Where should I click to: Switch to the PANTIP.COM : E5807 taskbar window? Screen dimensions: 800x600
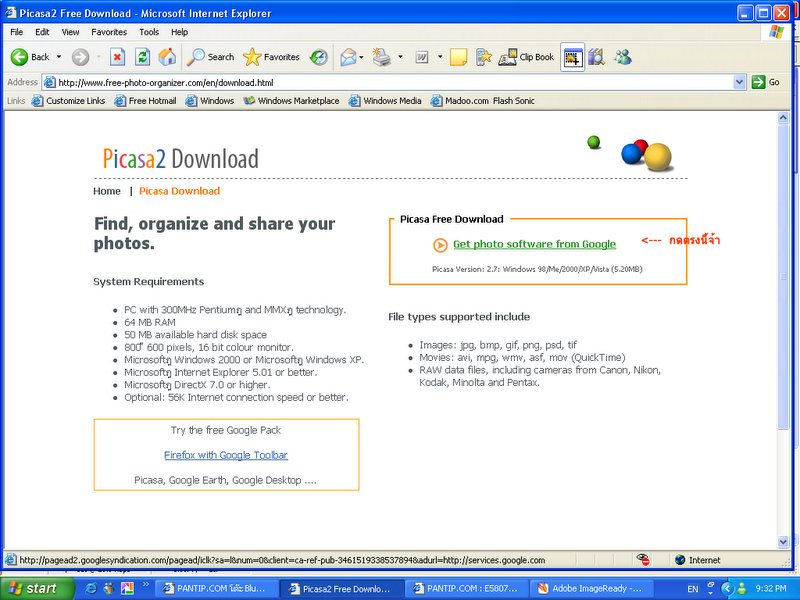coord(467,589)
